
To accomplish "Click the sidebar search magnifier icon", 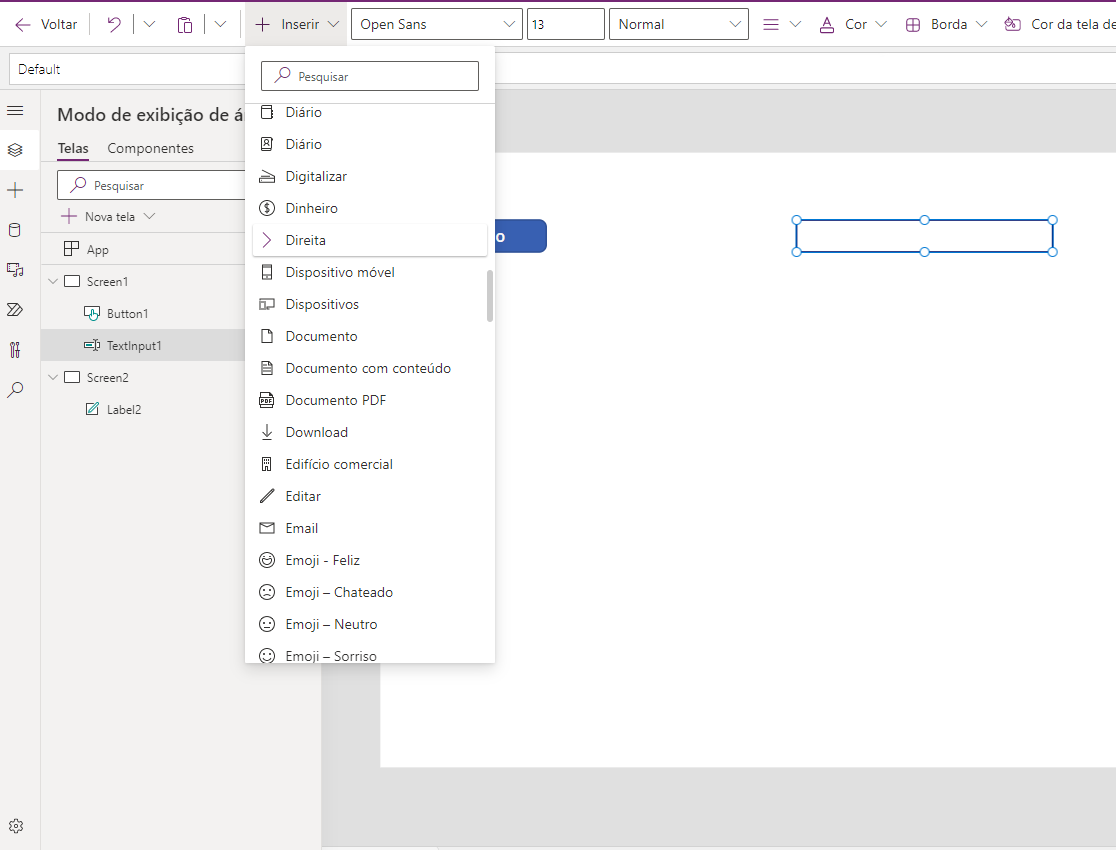I will coord(15,389).
